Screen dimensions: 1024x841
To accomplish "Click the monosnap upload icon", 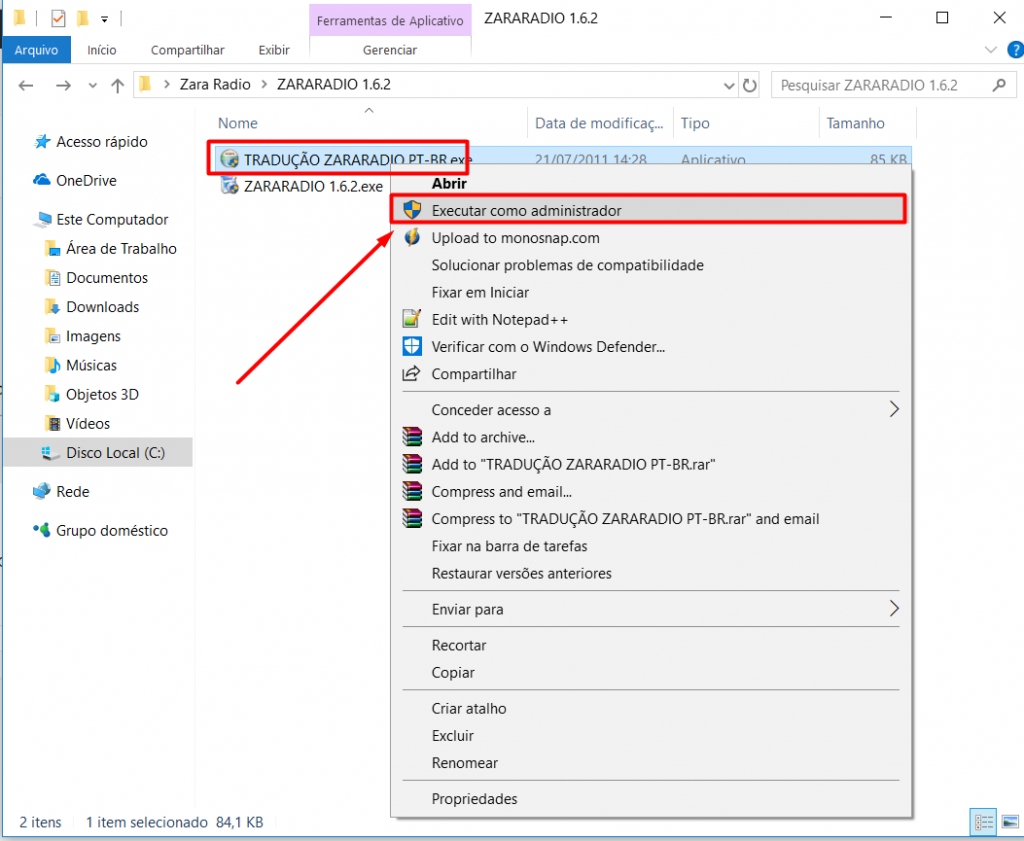I will 412,238.
